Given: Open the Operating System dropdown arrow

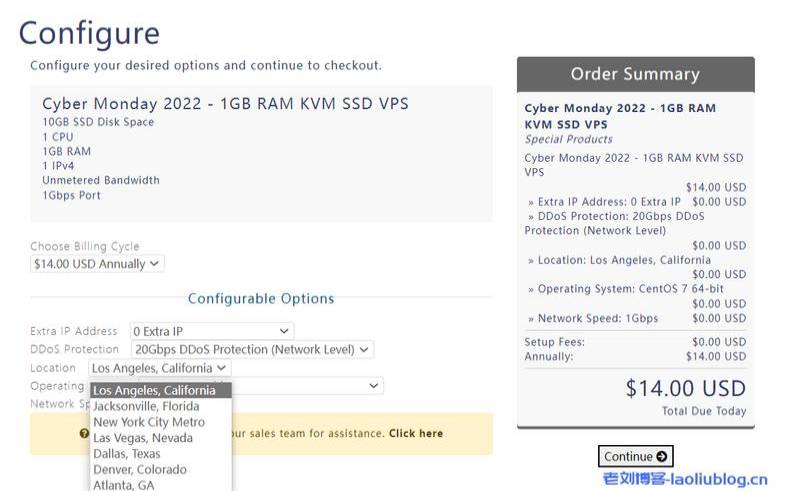Looking at the screenshot, I should (374, 386).
